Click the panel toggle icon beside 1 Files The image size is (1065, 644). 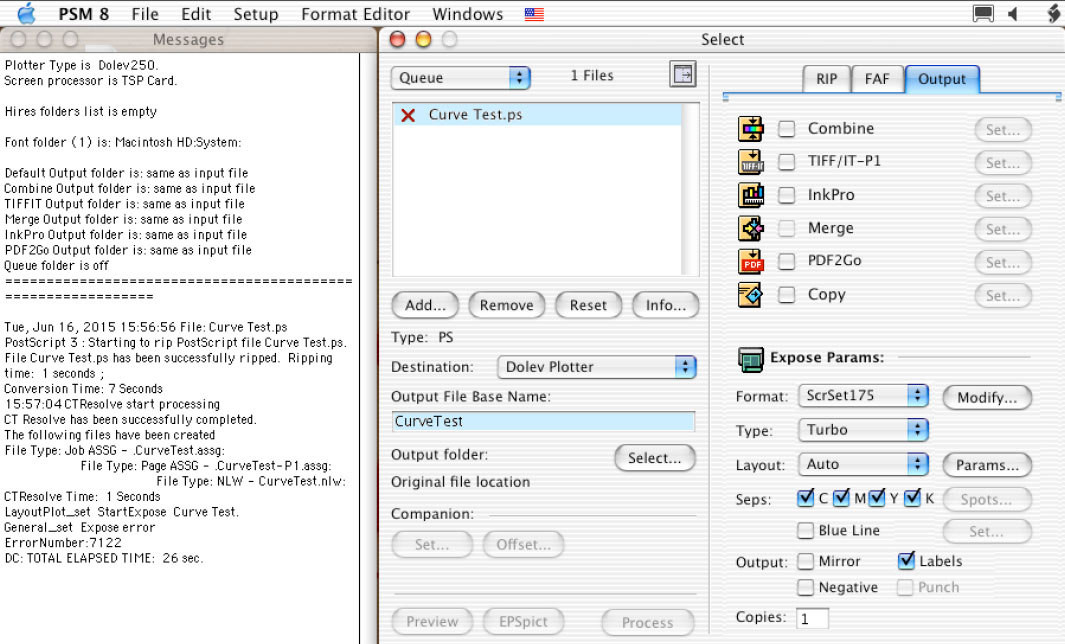[683, 73]
